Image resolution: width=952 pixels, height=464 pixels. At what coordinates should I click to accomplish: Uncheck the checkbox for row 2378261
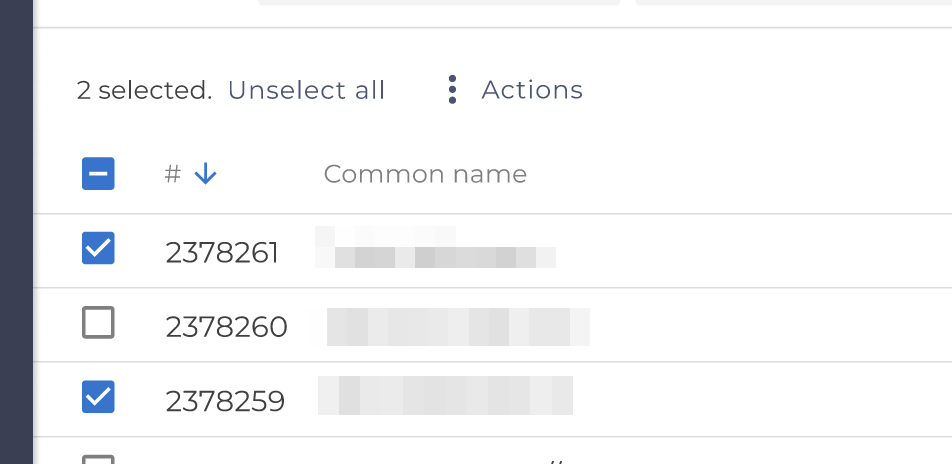(x=98, y=249)
